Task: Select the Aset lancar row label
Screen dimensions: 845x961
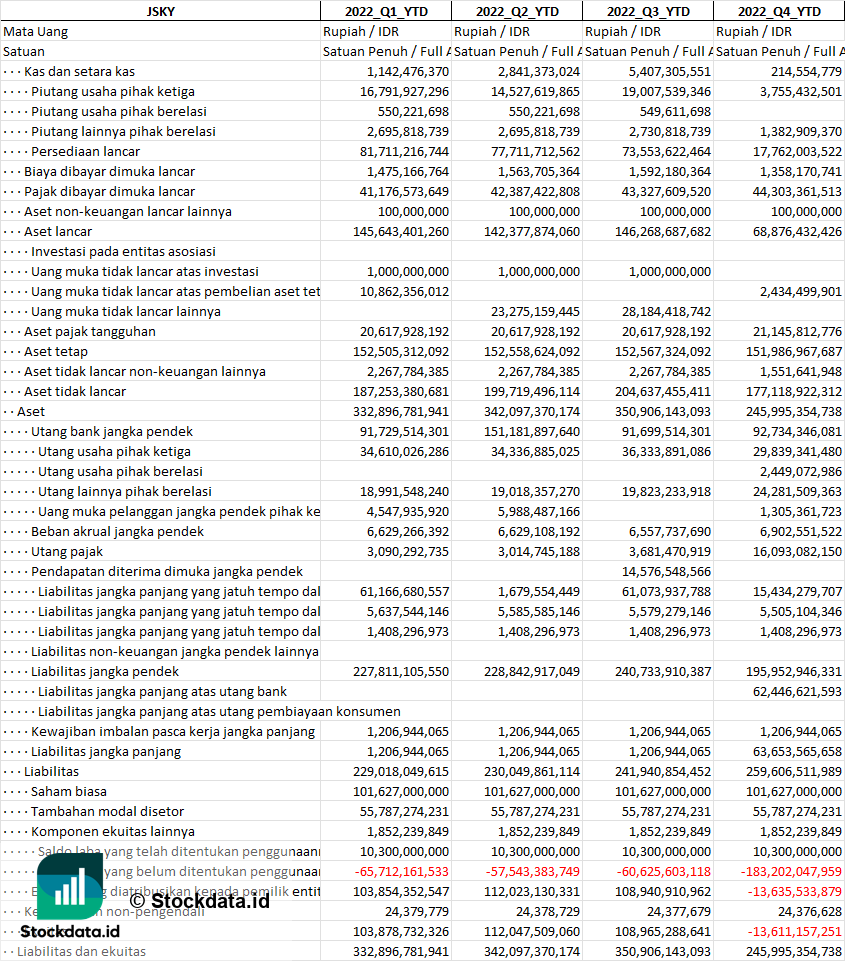Action: tap(58, 232)
